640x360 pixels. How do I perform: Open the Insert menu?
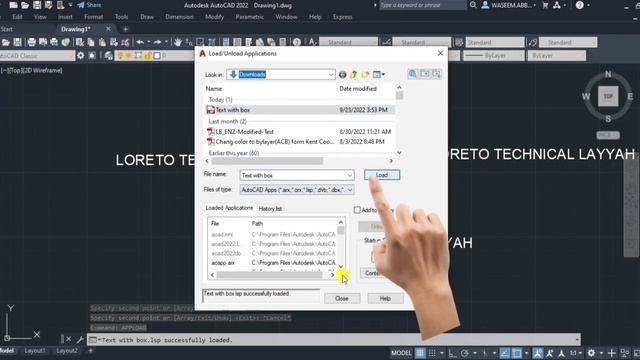pyautogui.click(x=65, y=17)
